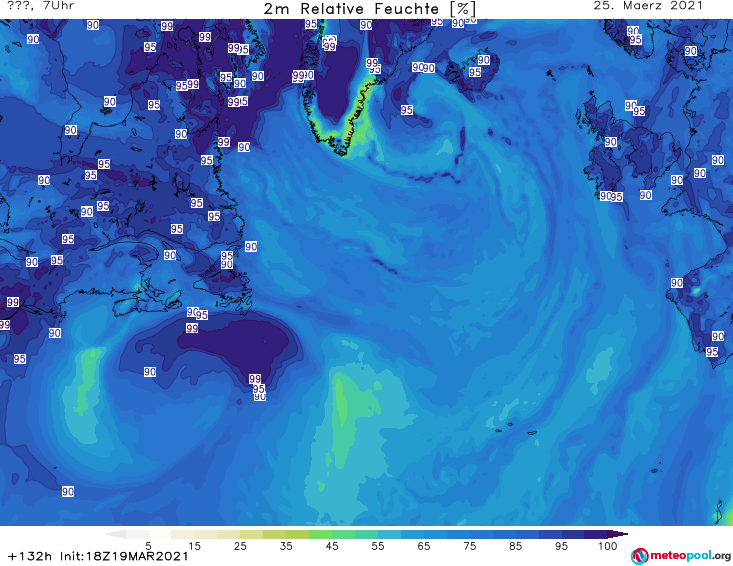Image resolution: width=733 pixels, height=566 pixels.
Task: Click the '75' value on the color scale
Action: tap(470, 546)
